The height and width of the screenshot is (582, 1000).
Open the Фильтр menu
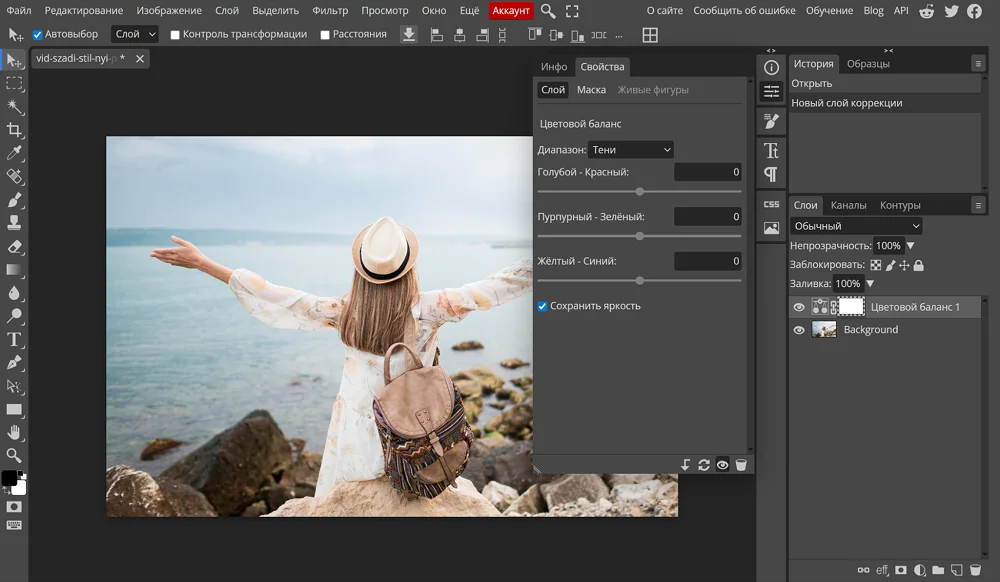[x=330, y=11]
